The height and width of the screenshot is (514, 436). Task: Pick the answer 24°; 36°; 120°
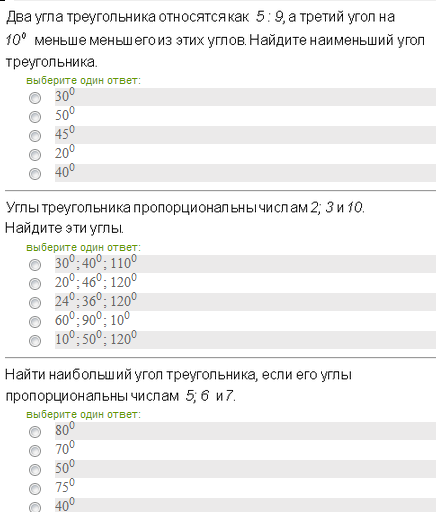tap(35, 303)
